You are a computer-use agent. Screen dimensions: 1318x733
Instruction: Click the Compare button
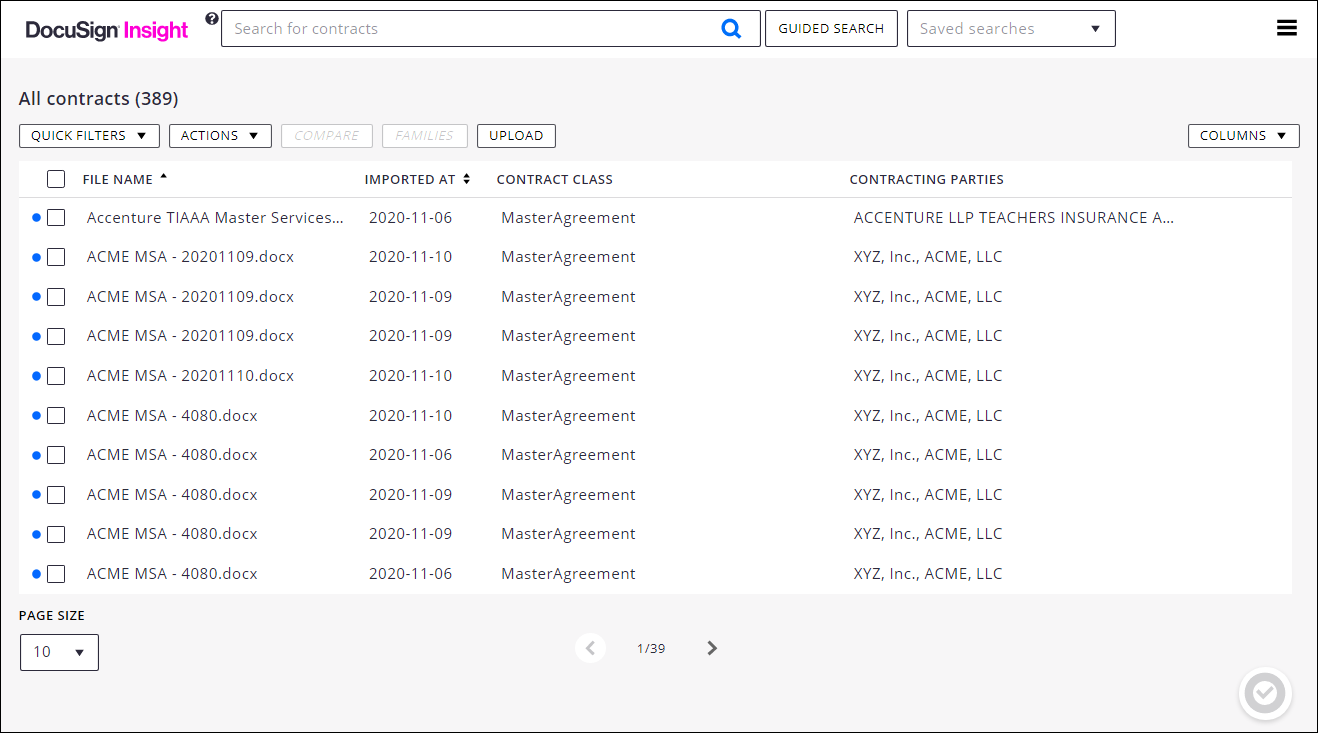coord(327,136)
